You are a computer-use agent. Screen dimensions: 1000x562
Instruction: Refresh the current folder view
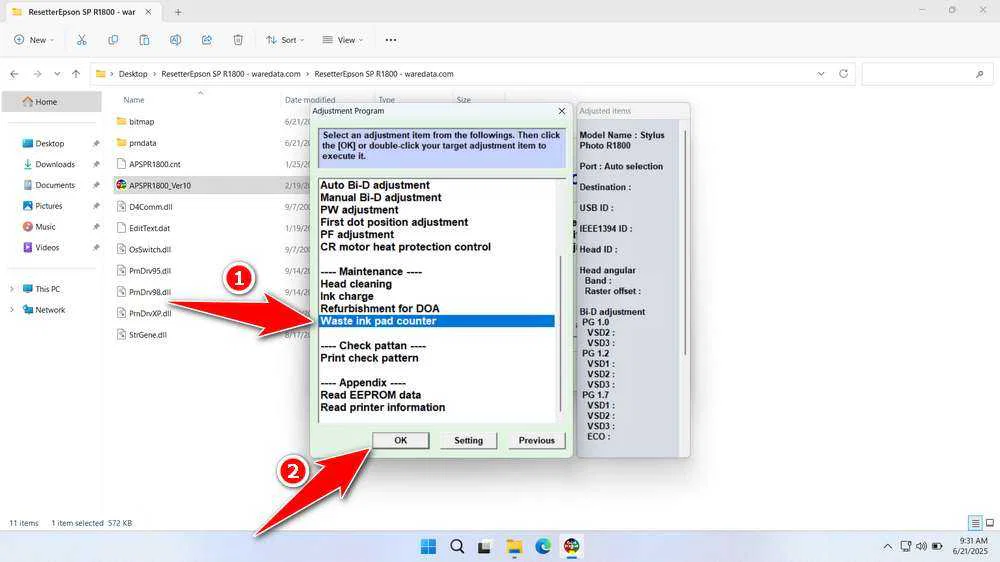click(844, 74)
